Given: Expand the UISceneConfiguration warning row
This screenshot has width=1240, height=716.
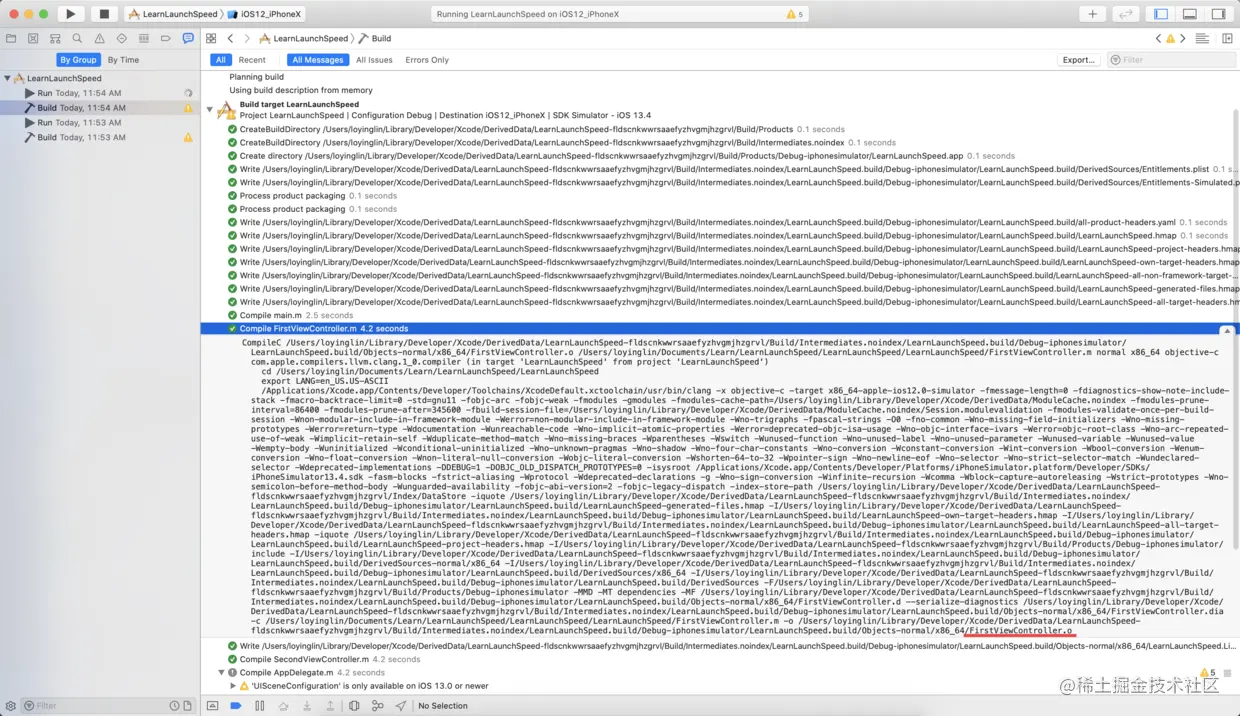Looking at the screenshot, I should point(233,686).
